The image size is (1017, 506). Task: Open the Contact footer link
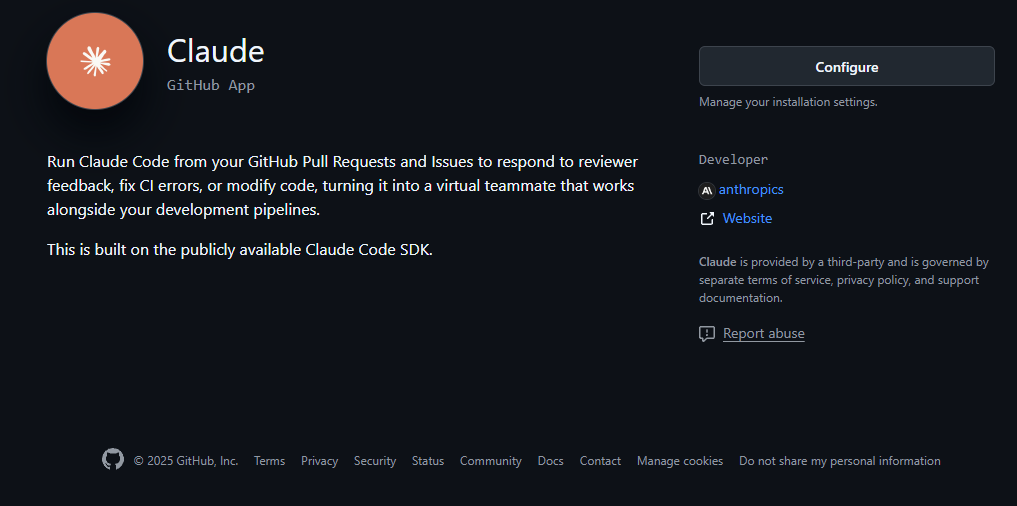click(600, 461)
